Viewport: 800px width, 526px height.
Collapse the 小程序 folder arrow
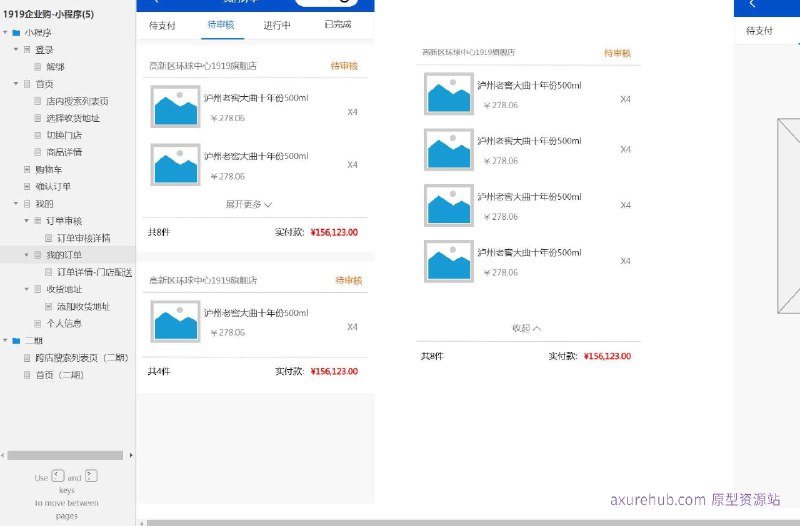(6, 33)
